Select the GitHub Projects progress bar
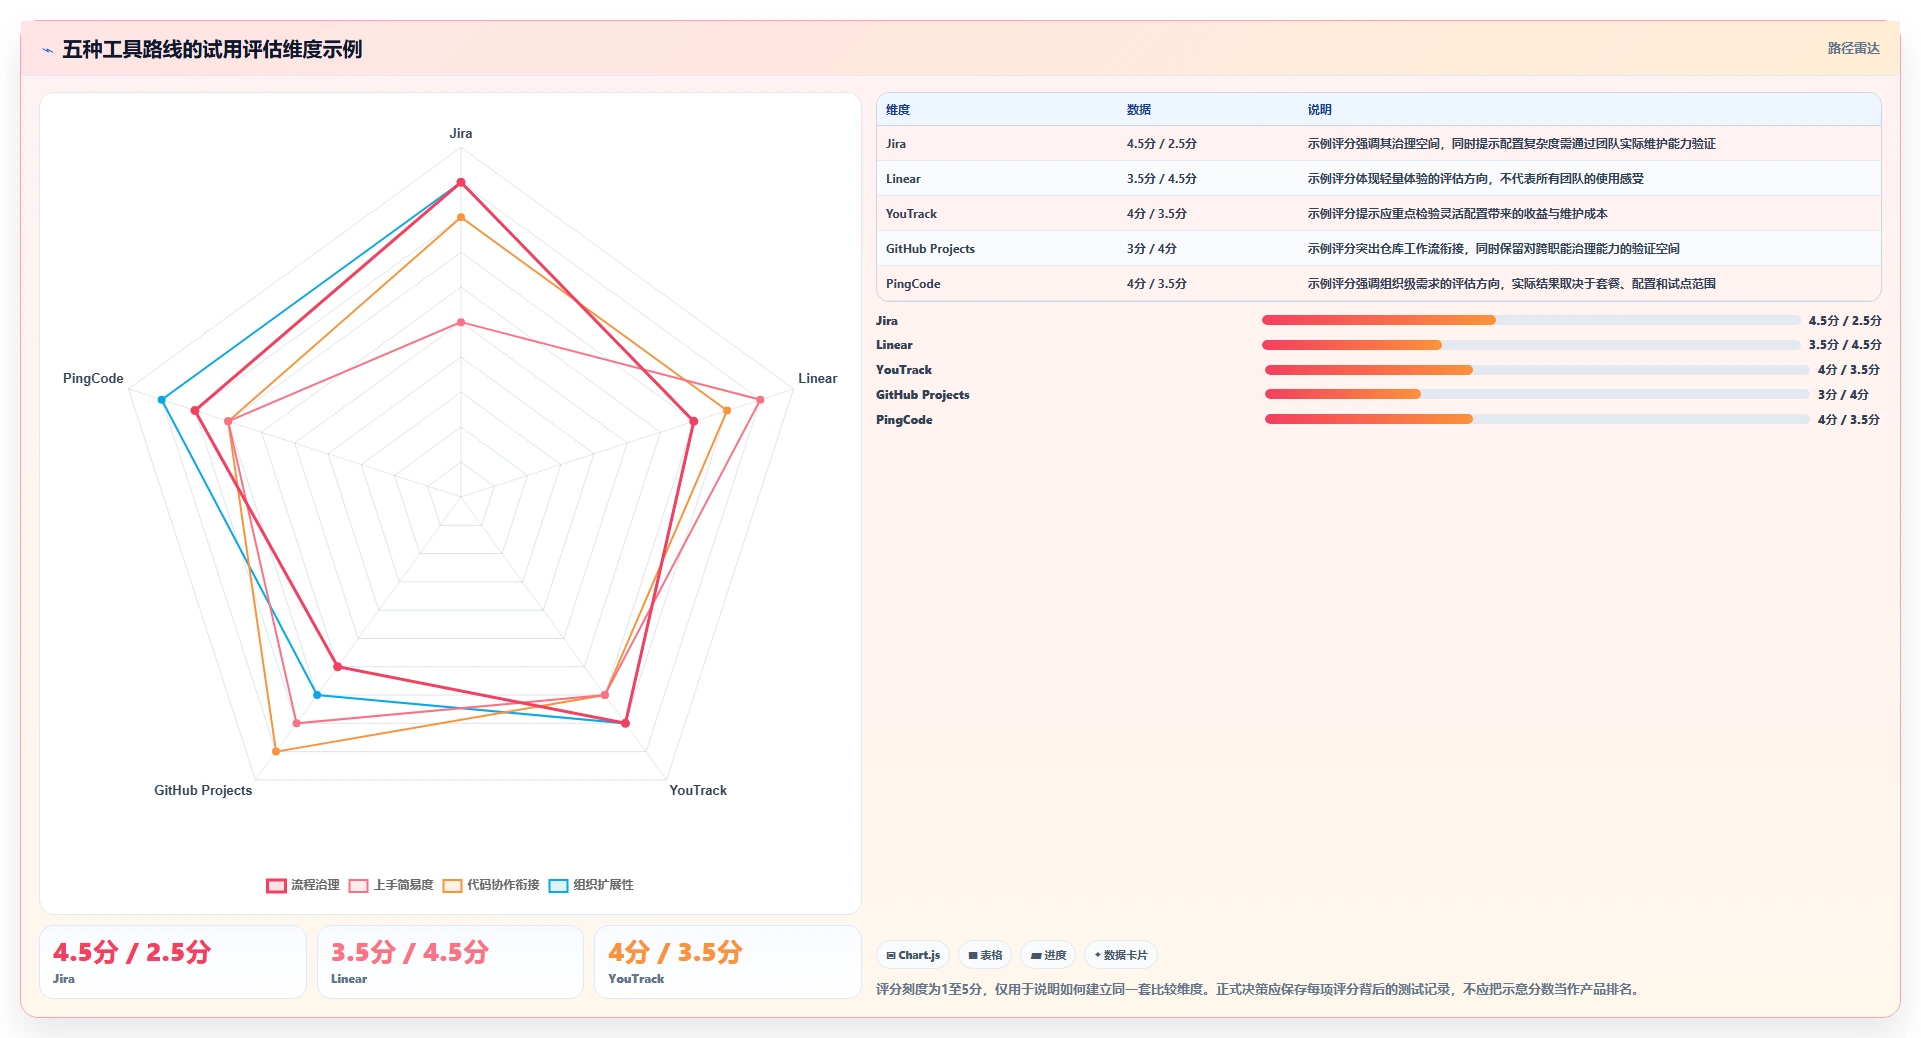Viewport: 1921px width, 1038px height. [x=1536, y=394]
